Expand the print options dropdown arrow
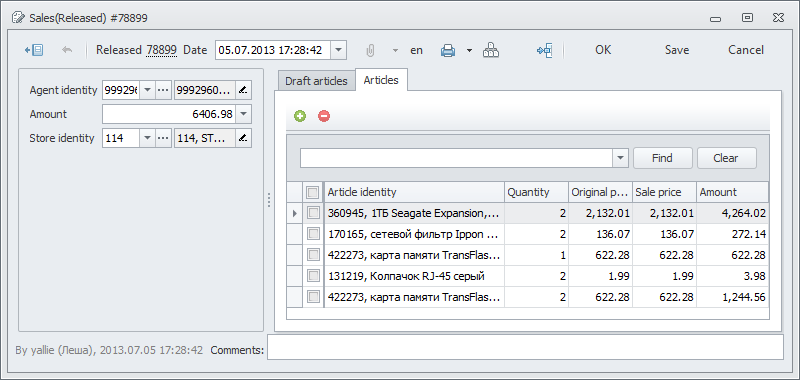The width and height of the screenshot is (800, 380). (469, 50)
